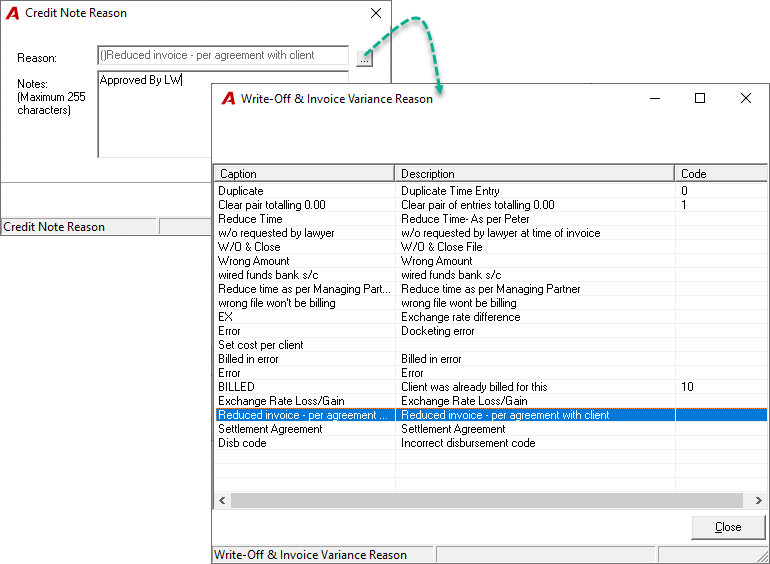The width and height of the screenshot is (770, 564).
Task: Sort by the Description column header
Action: tap(535, 174)
